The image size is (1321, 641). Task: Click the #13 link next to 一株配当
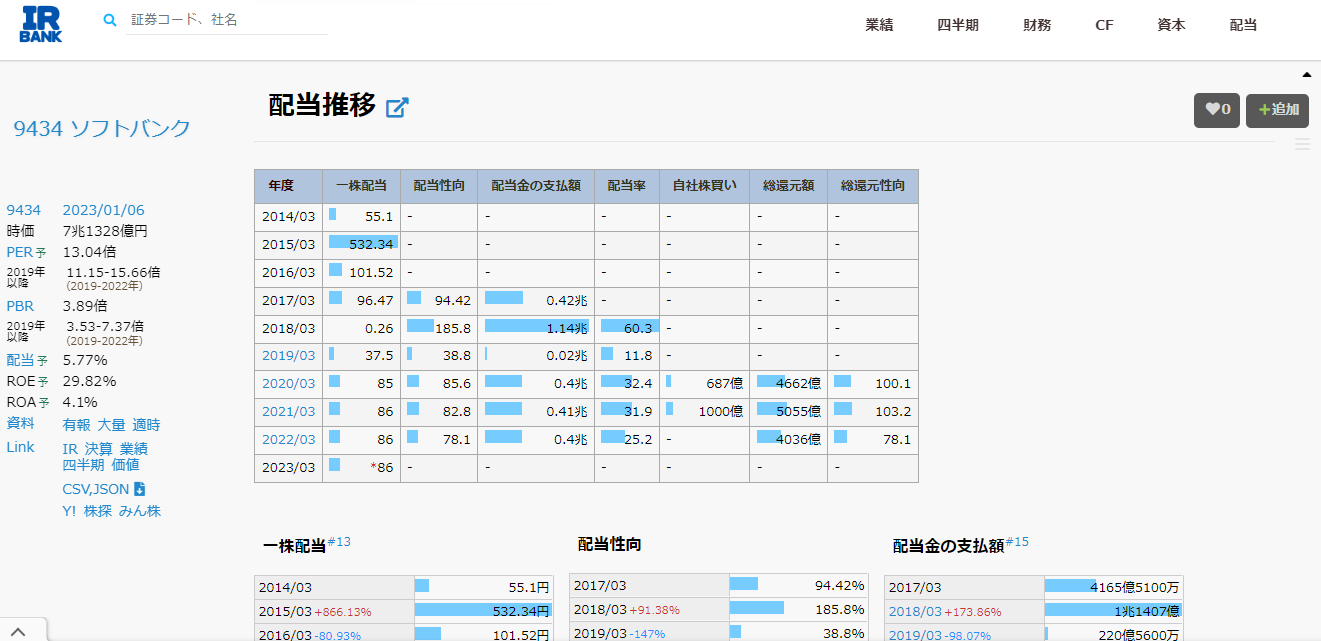(x=339, y=542)
